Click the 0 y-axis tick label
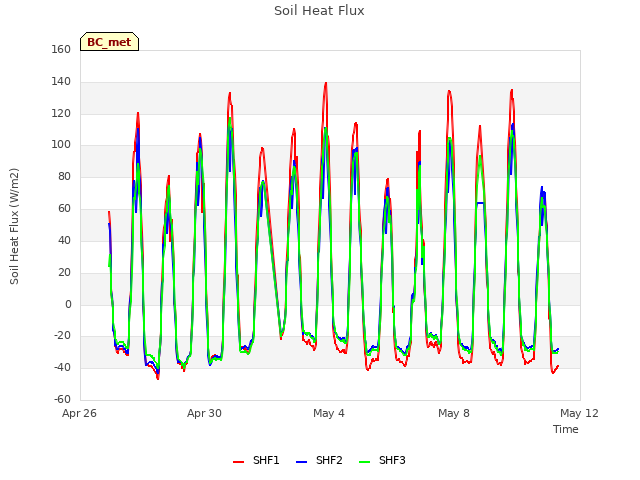 pyautogui.click(x=68, y=304)
